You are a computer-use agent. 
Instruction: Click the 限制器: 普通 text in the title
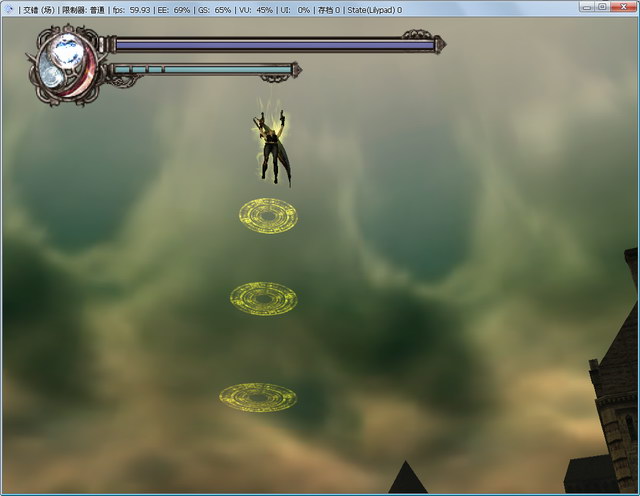[x=83, y=10]
